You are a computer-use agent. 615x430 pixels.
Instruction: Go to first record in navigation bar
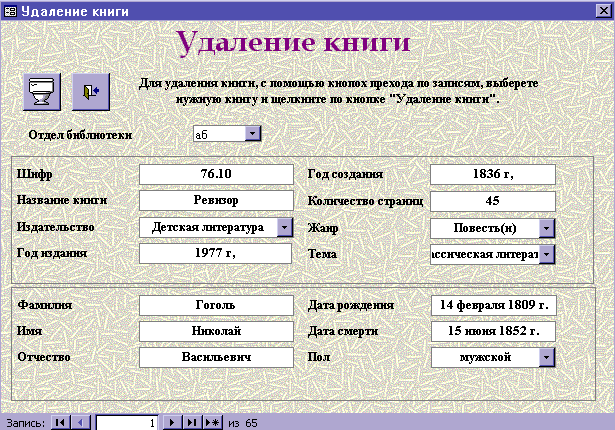pos(60,423)
